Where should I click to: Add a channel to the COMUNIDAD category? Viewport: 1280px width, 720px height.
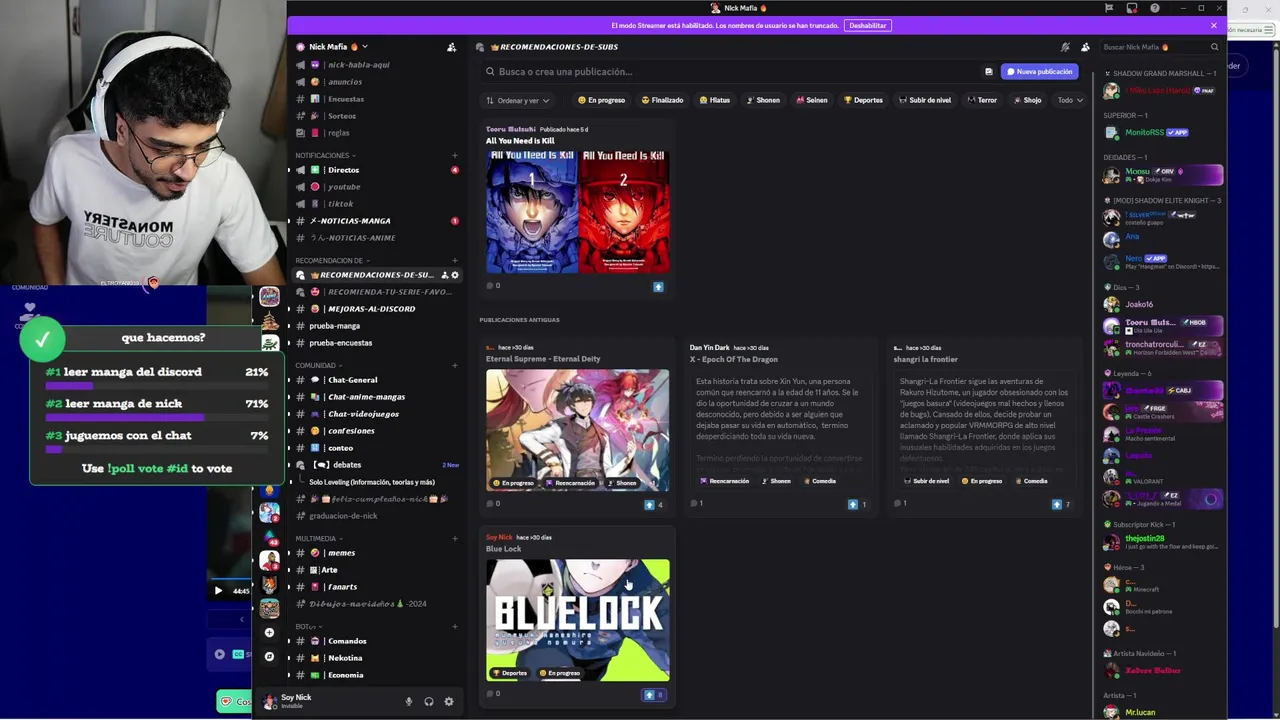[455, 366]
